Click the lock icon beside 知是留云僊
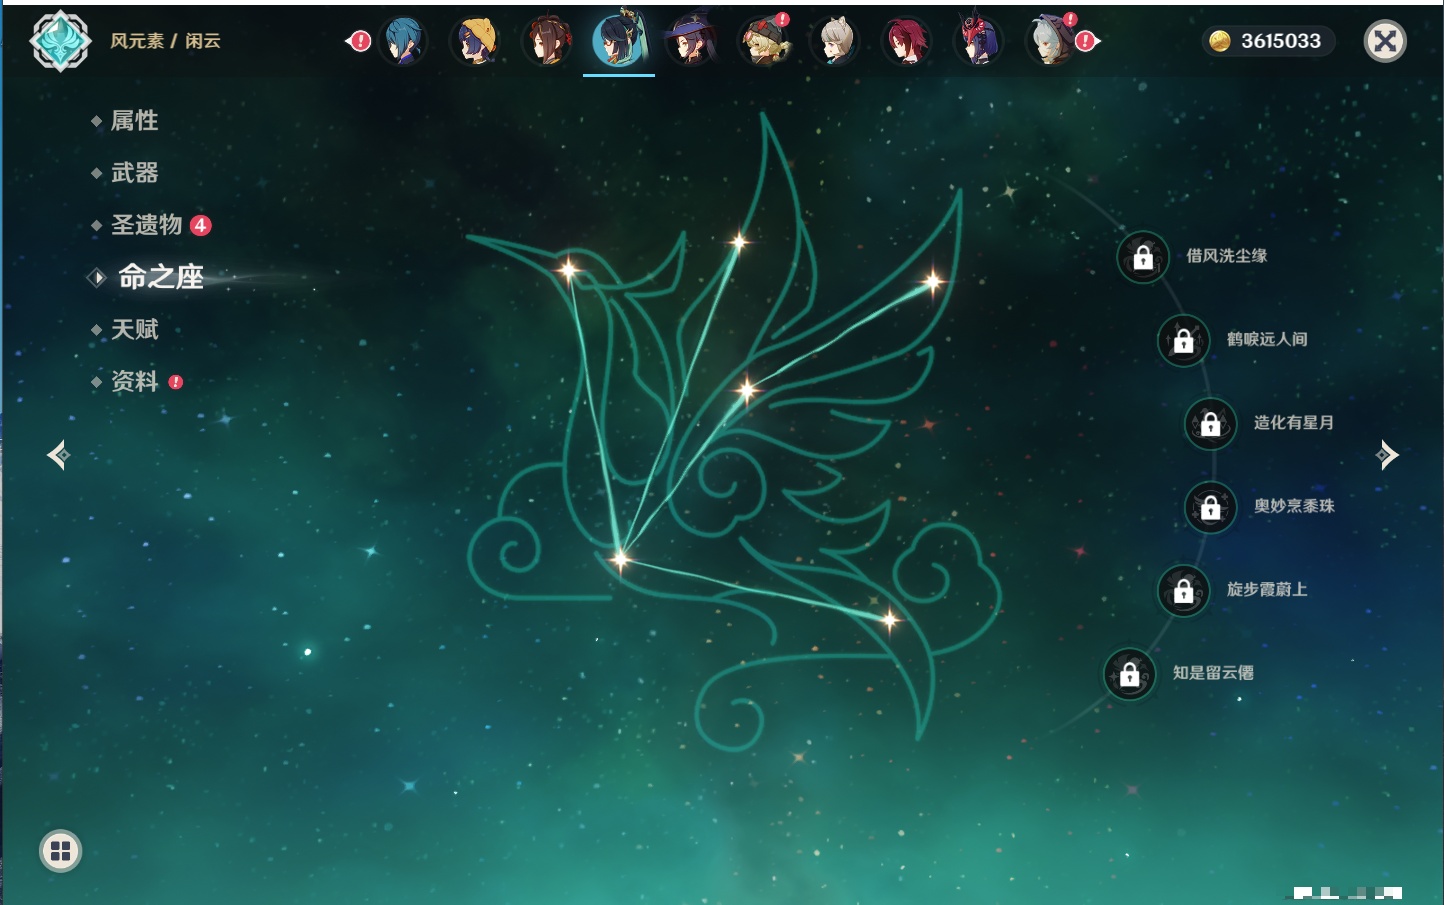The image size is (1444, 905). 1130,674
